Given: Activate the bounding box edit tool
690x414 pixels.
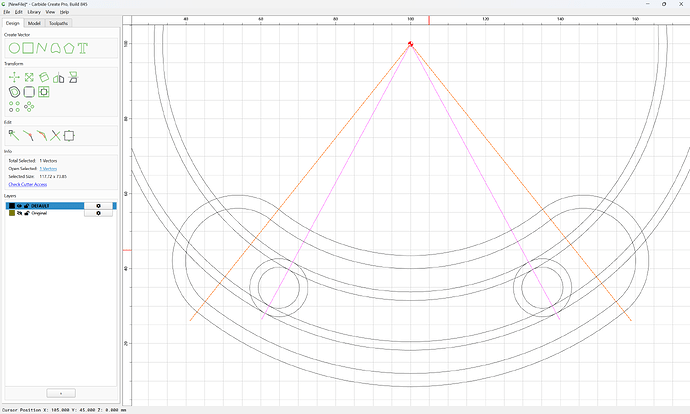Looking at the screenshot, I should tap(69, 136).
